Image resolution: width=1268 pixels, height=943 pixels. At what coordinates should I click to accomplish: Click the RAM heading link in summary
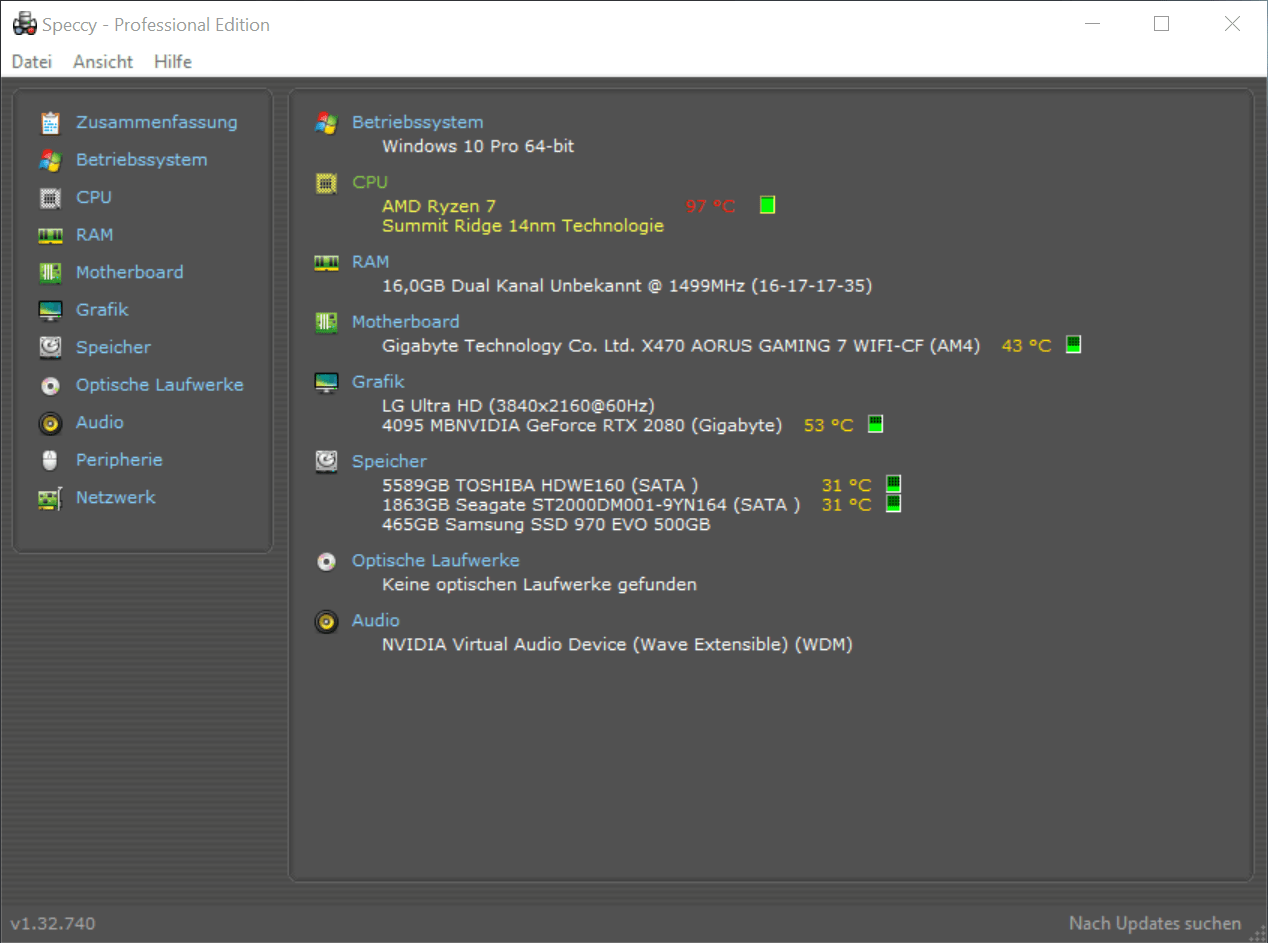pyautogui.click(x=371, y=262)
